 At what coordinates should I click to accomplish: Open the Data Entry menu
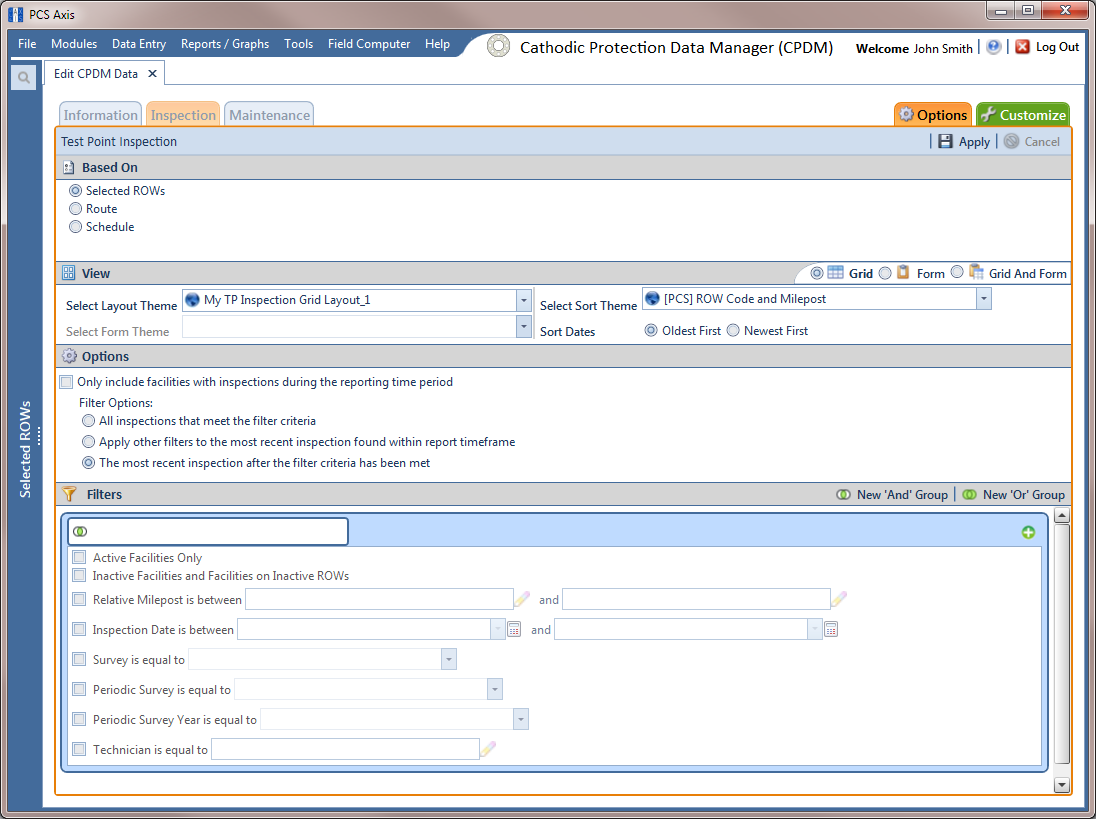(139, 43)
